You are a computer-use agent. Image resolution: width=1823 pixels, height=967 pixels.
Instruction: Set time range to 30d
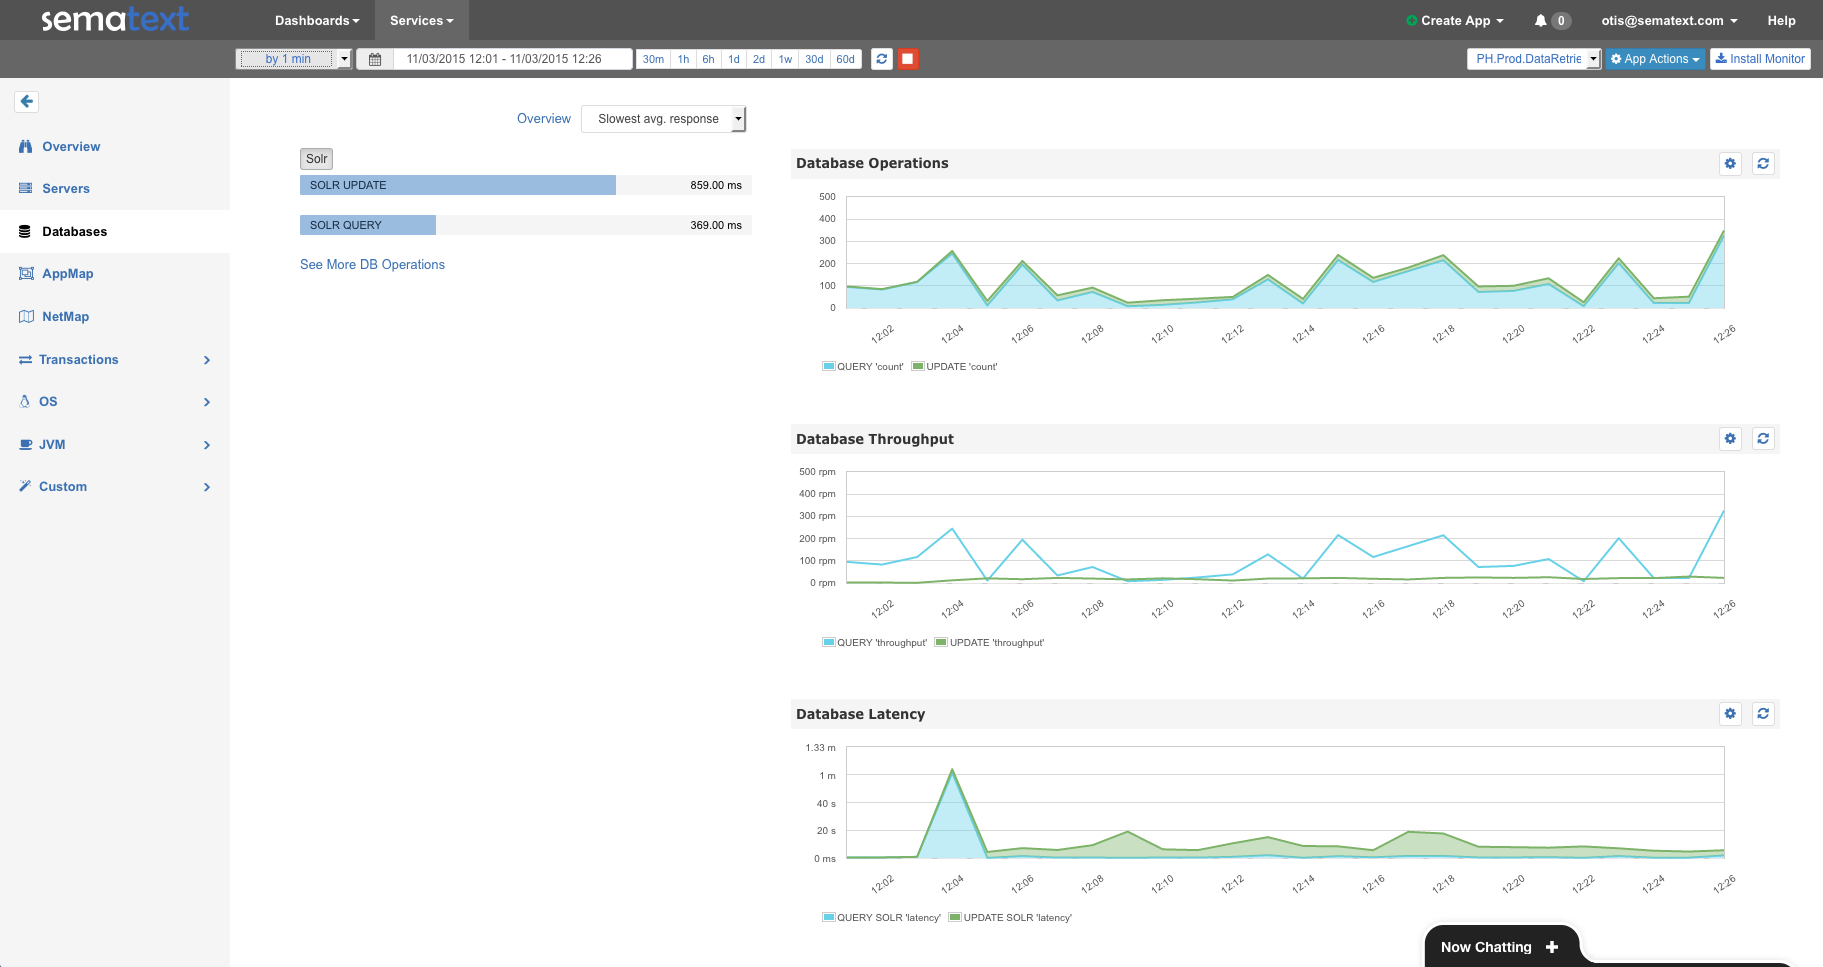point(814,59)
